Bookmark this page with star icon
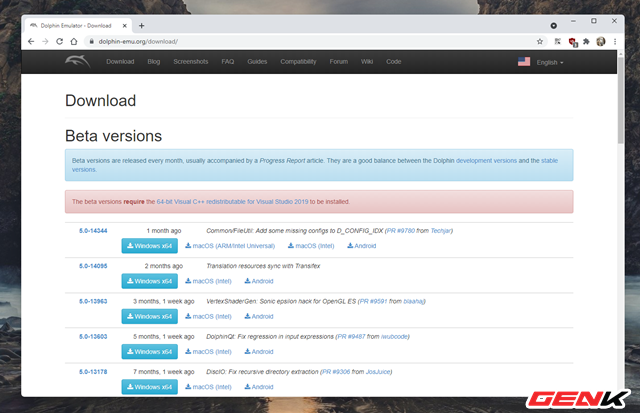 (540, 41)
